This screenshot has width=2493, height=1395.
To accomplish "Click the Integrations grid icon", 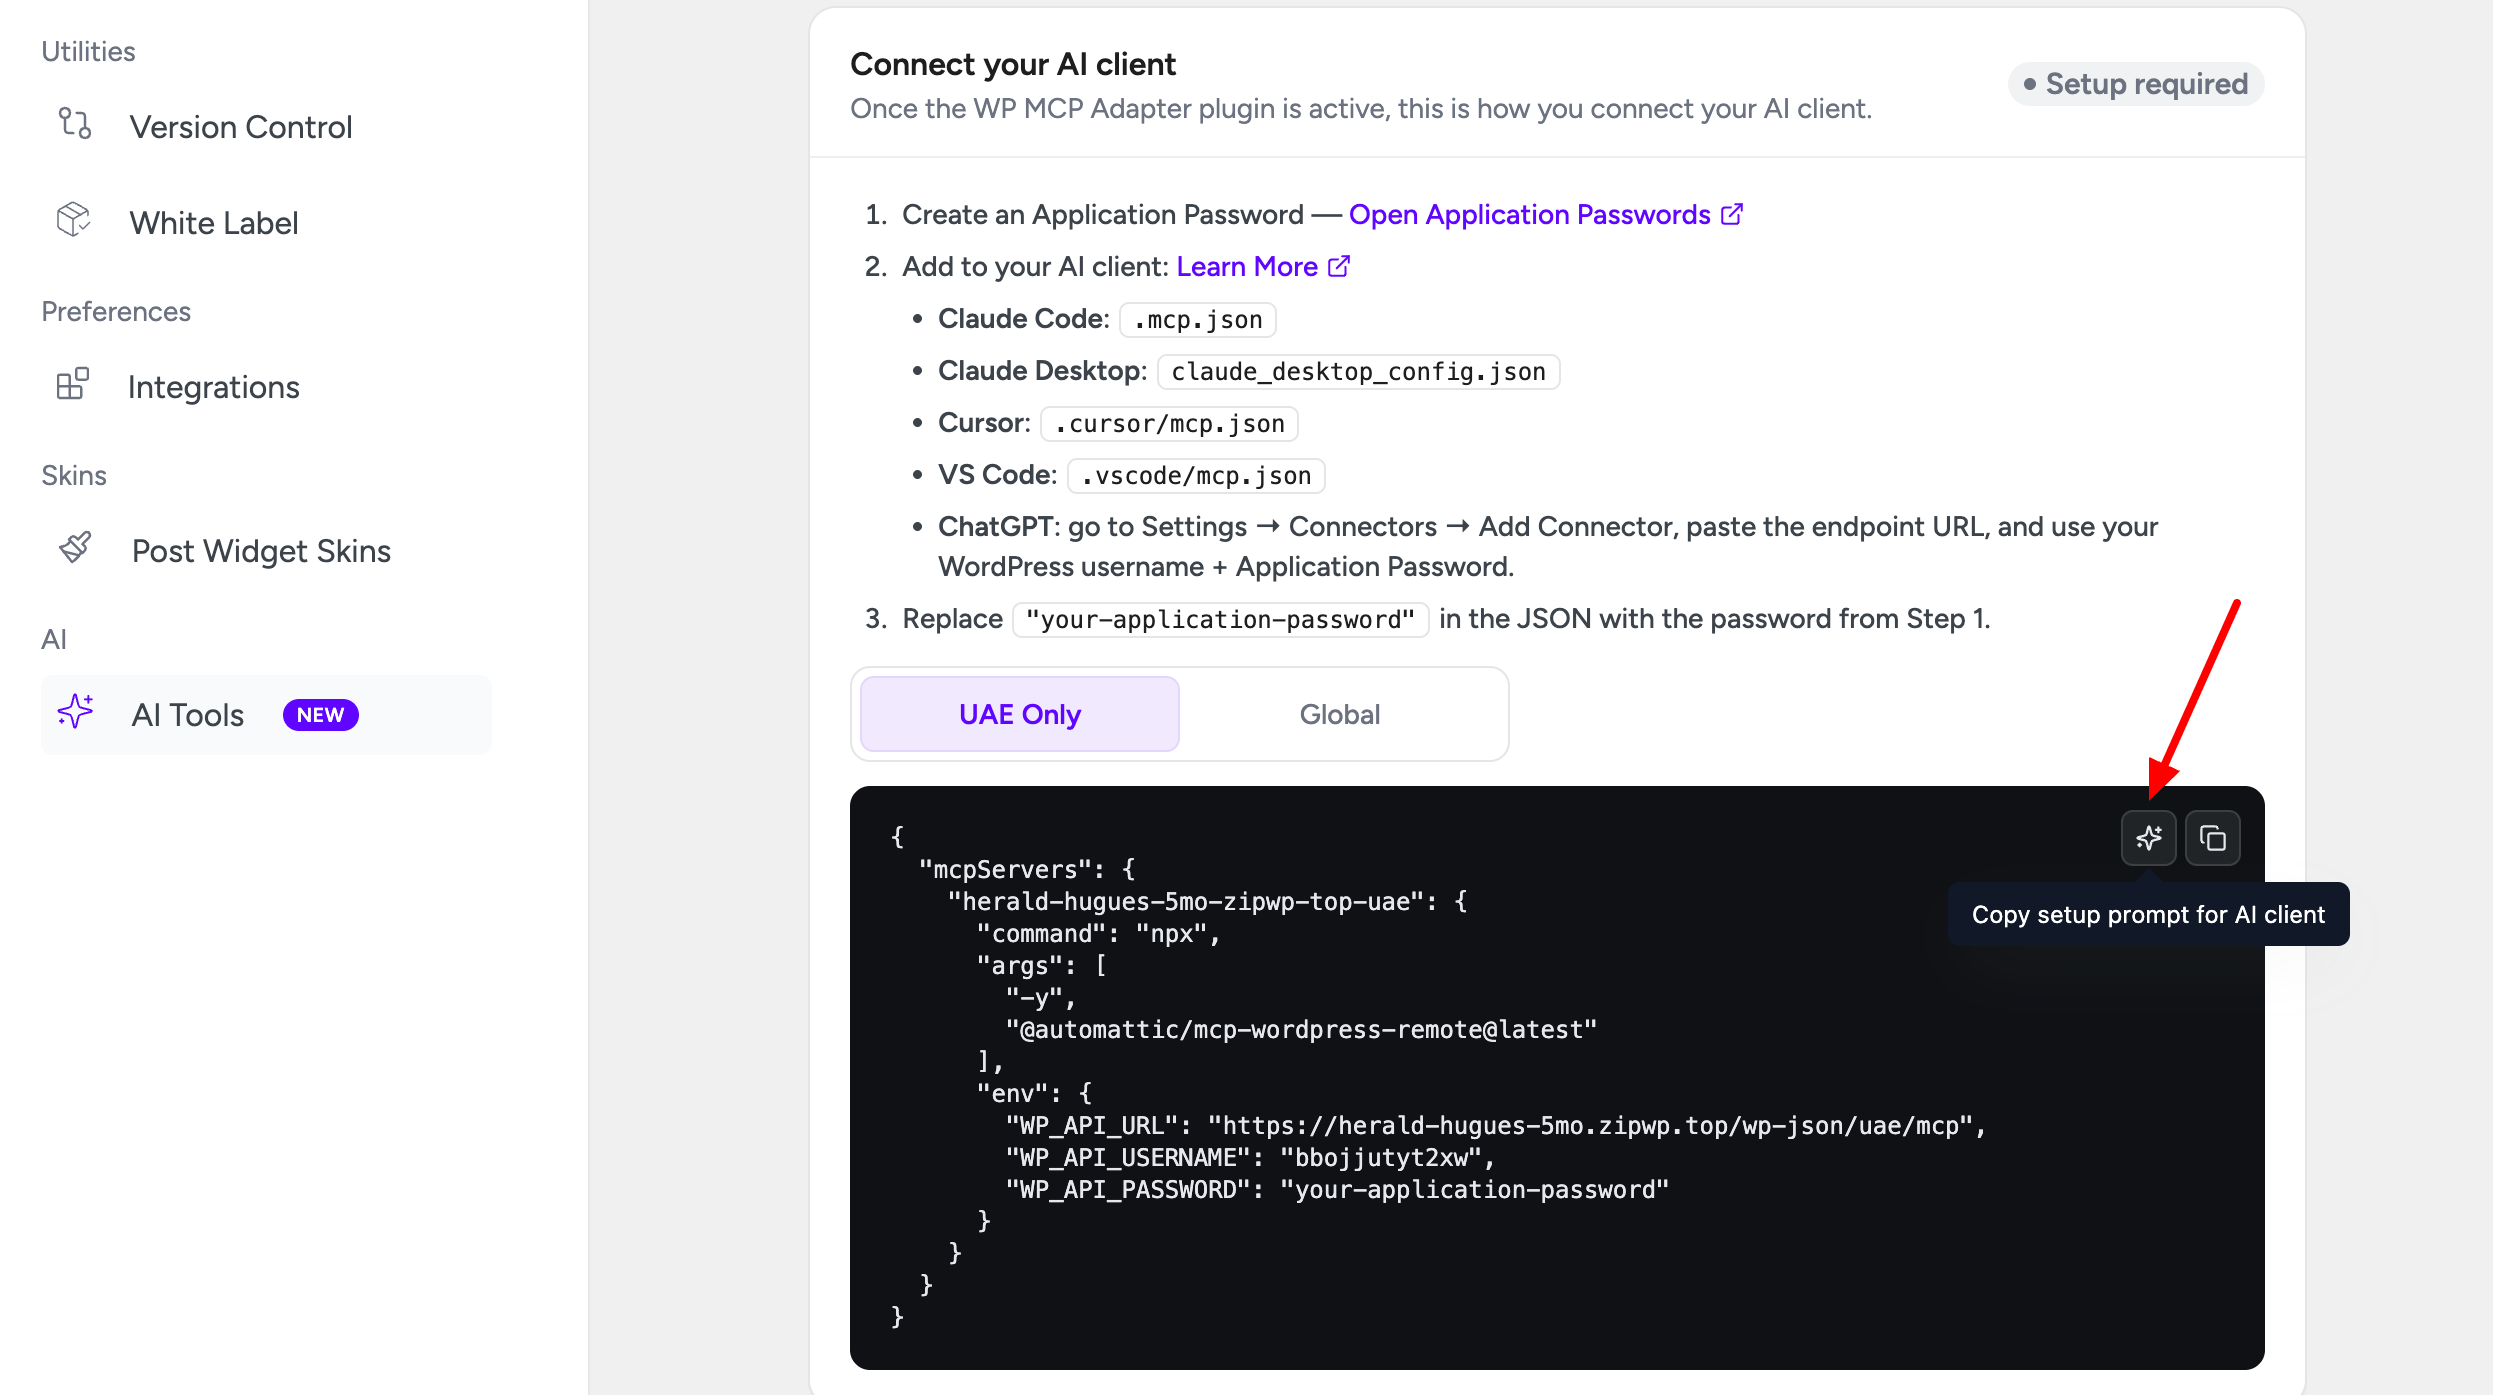I will 73,384.
